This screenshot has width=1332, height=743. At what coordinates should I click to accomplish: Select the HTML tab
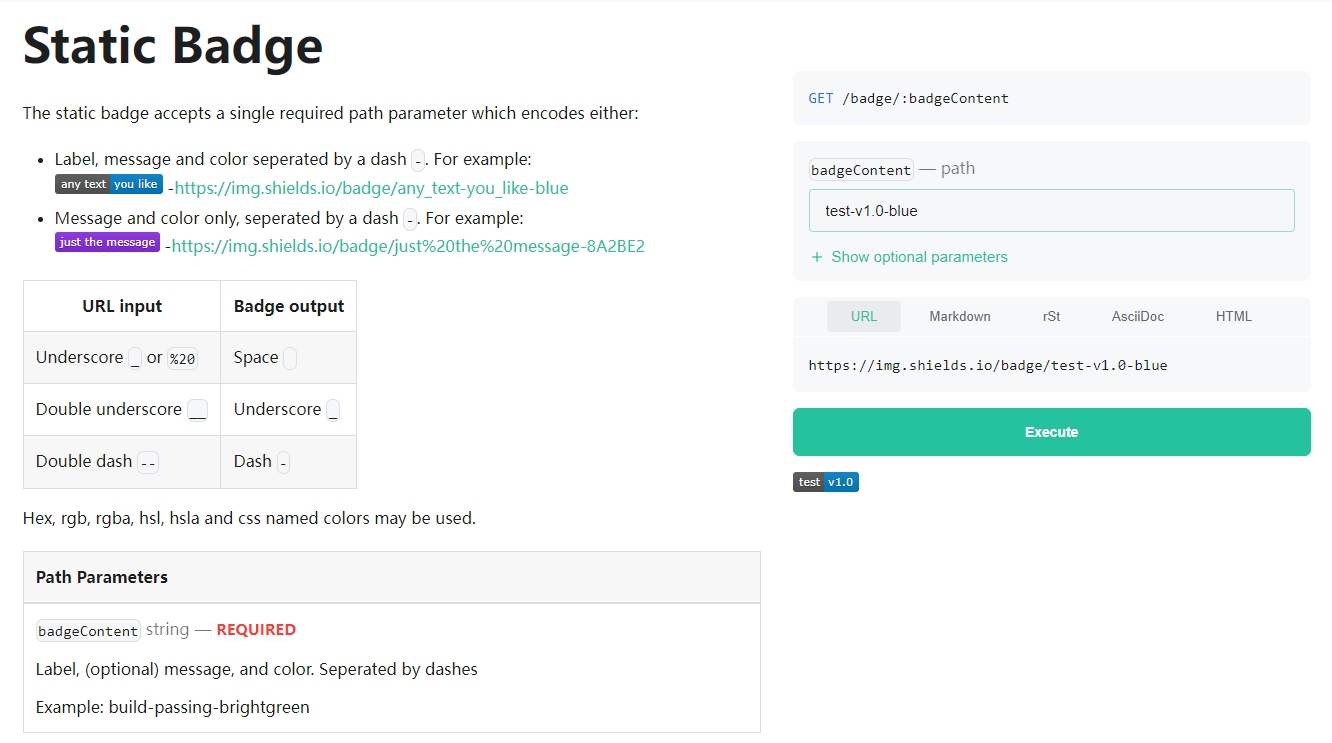(1233, 316)
